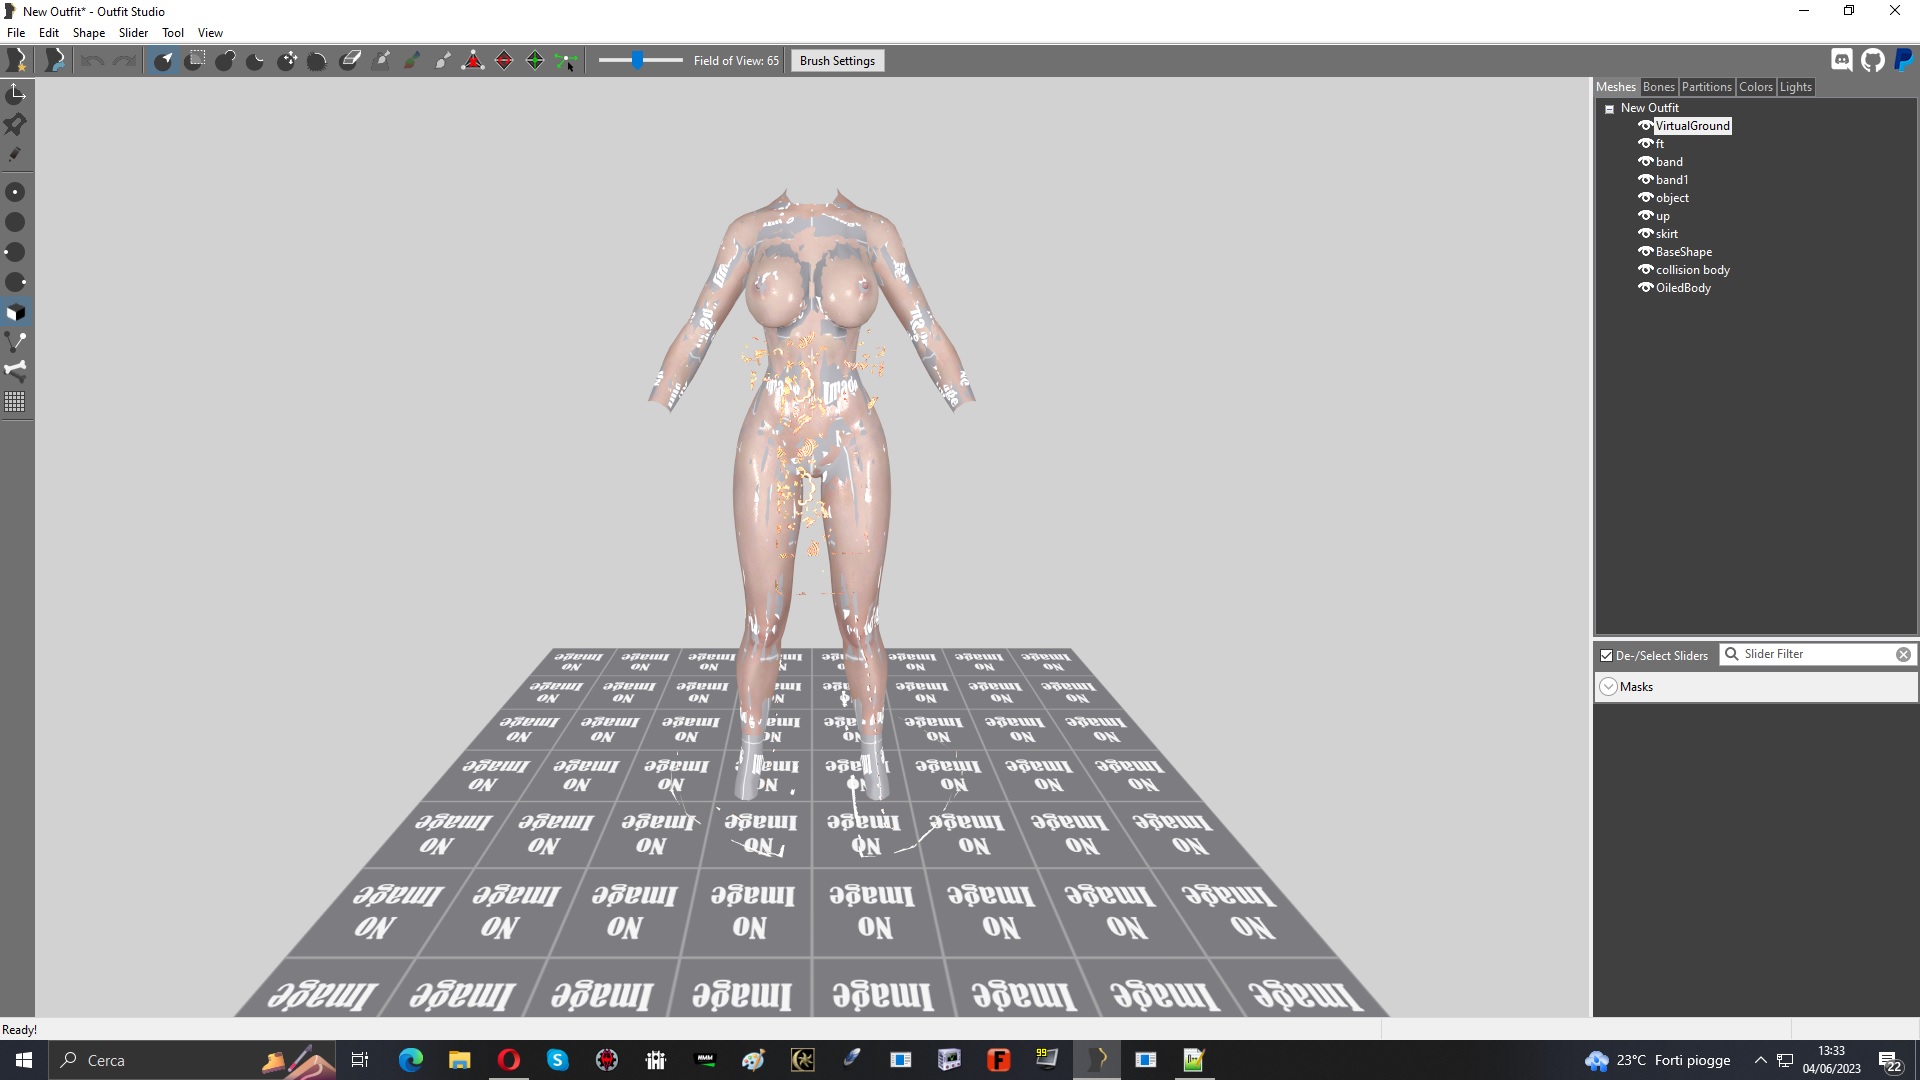Toggle visibility of the object mesh
This screenshot has width=1920, height=1080.
[x=1645, y=198]
